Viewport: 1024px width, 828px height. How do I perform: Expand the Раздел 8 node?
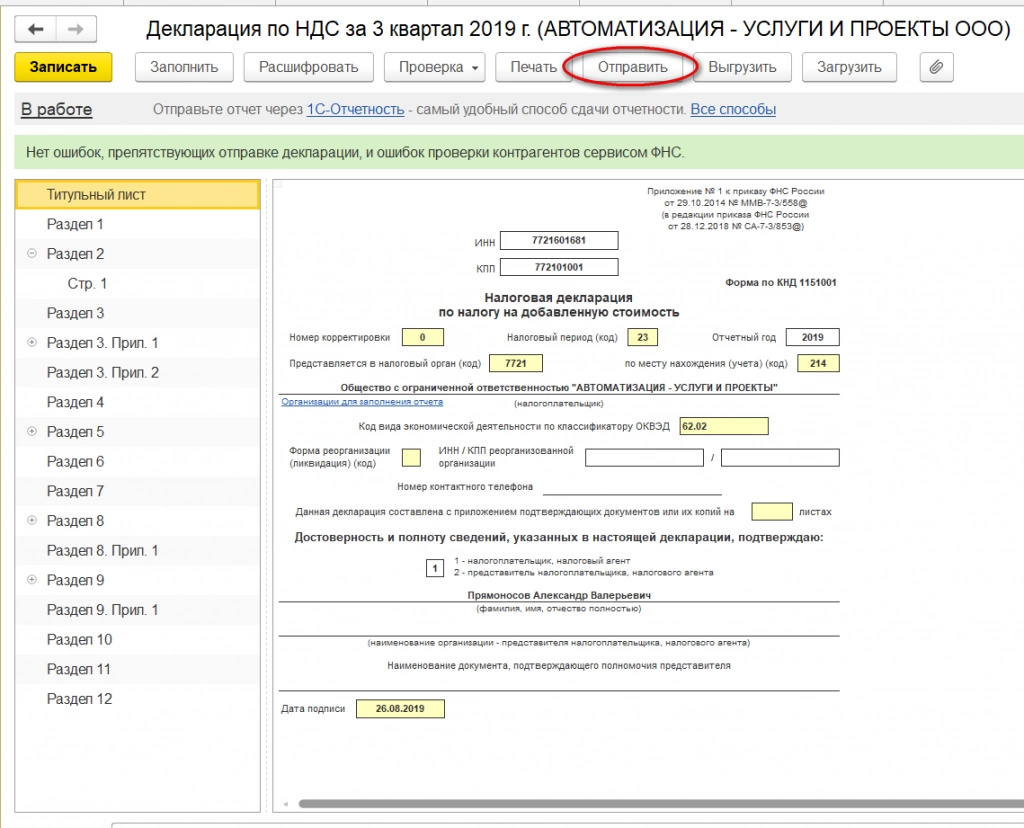point(31,520)
